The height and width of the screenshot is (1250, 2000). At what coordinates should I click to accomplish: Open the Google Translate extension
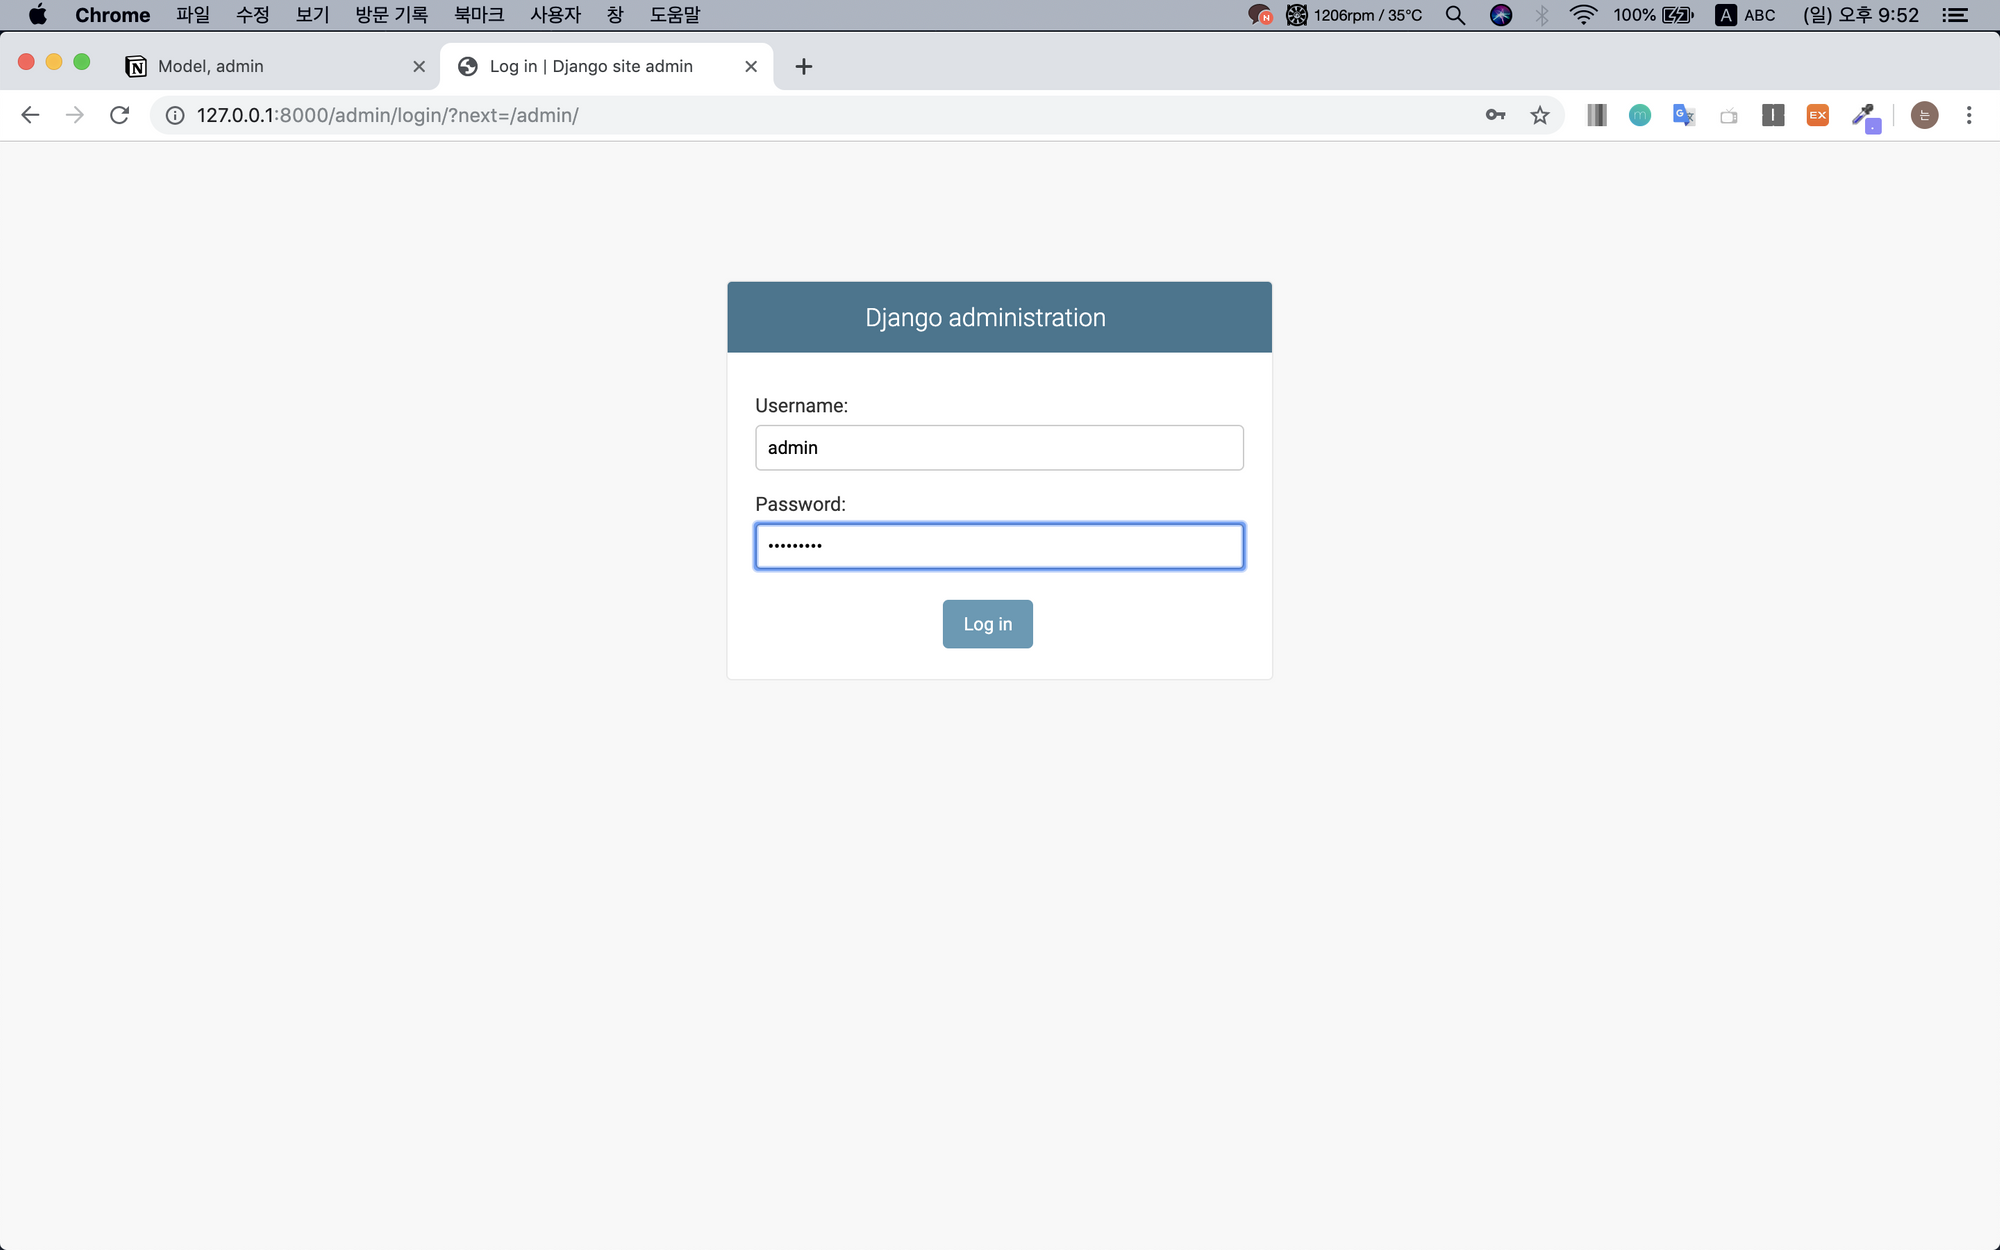tap(1684, 115)
